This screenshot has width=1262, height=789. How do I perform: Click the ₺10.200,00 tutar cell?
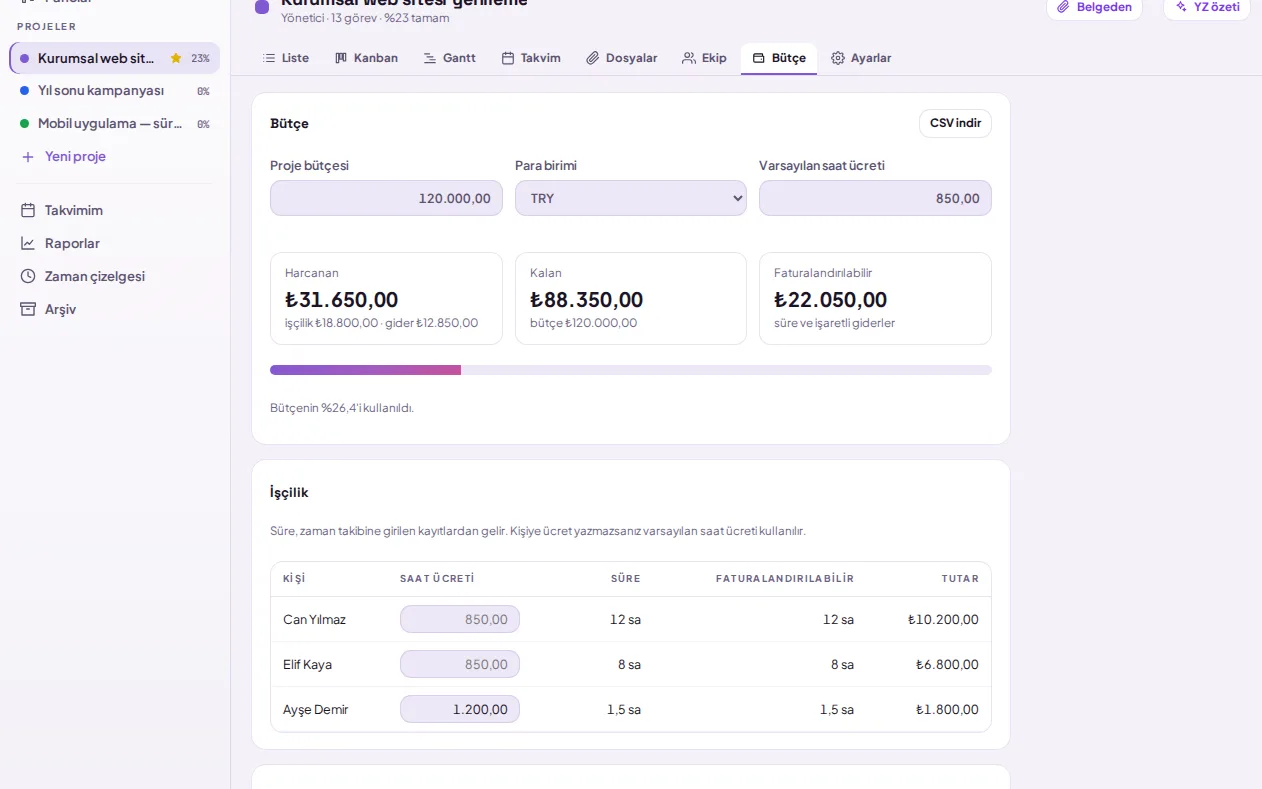pos(943,619)
